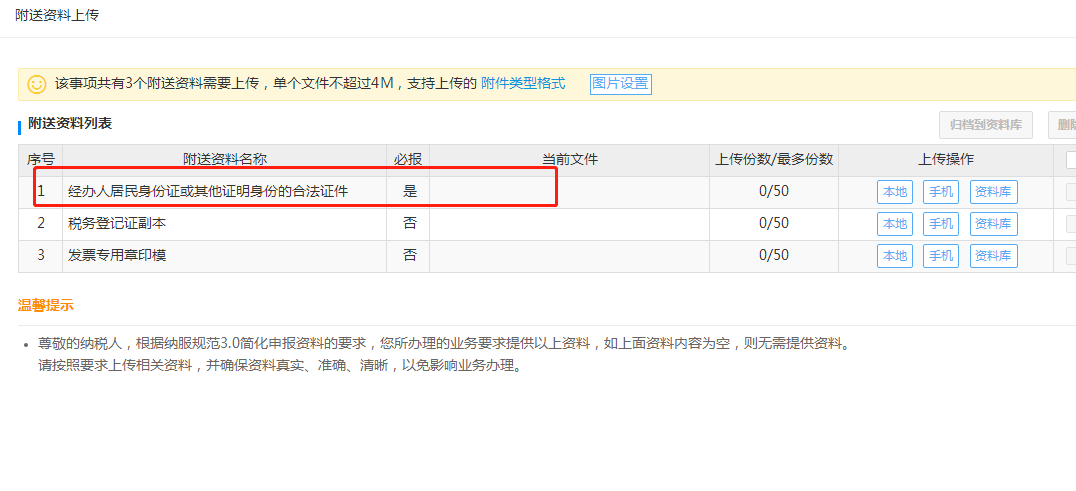Image resolution: width=1076 pixels, height=491 pixels.
Task: Choose 资料库 for the 经办人居民身份证 row
Action: coord(993,192)
